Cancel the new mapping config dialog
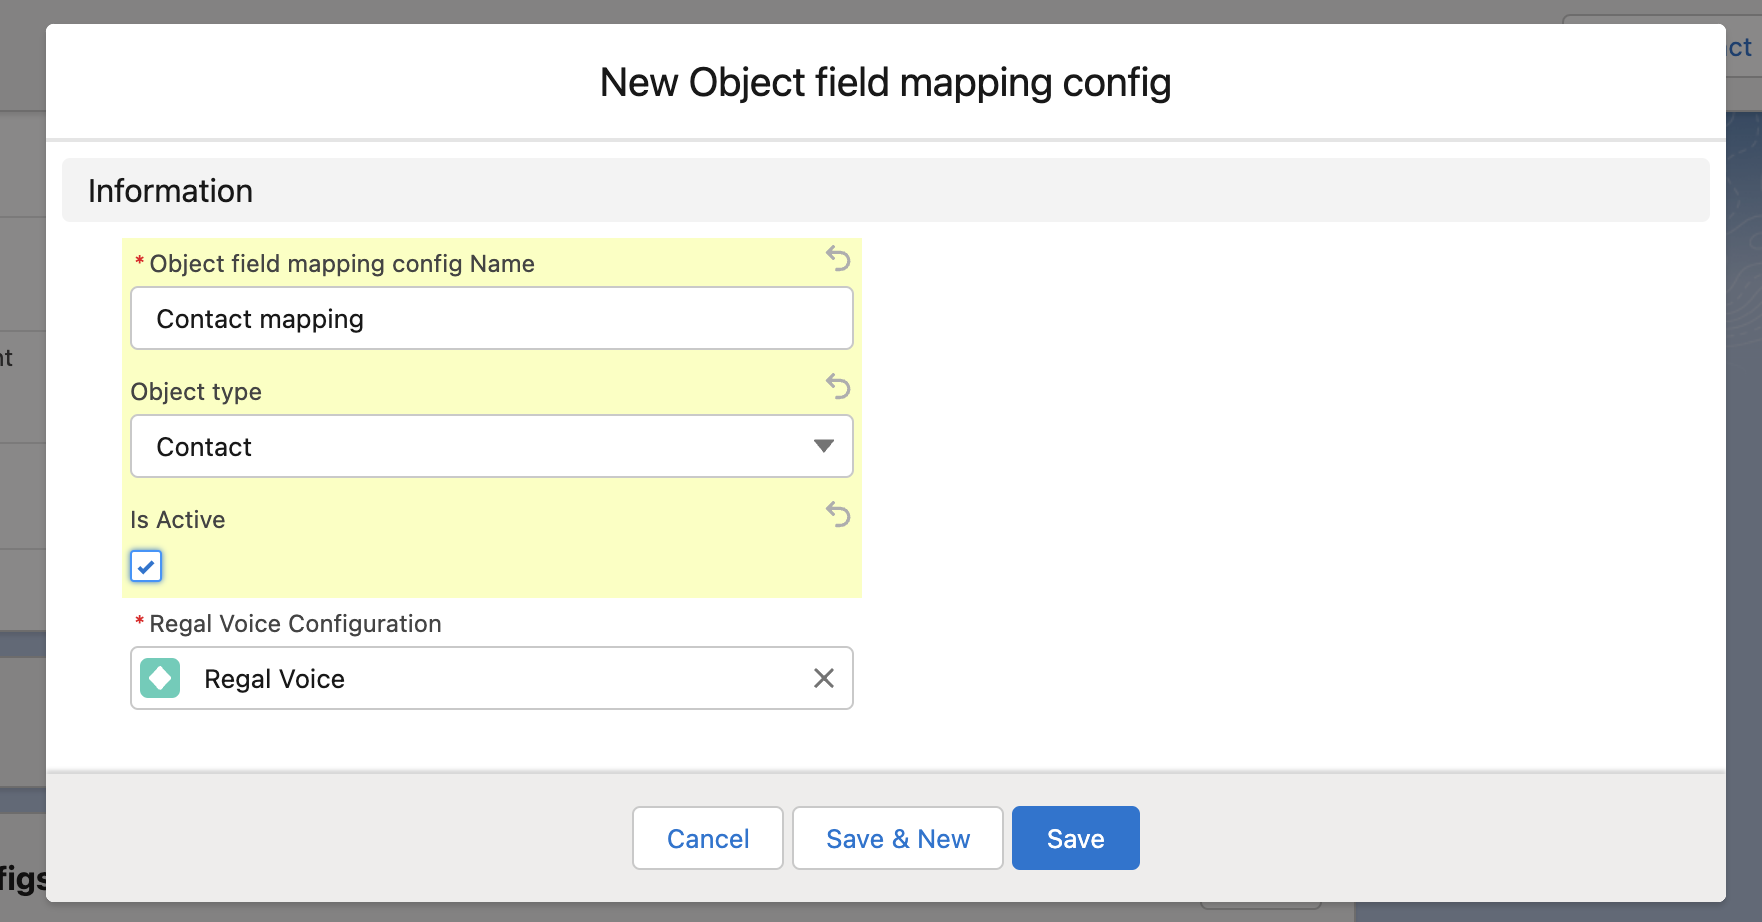The height and width of the screenshot is (922, 1762). pos(707,838)
